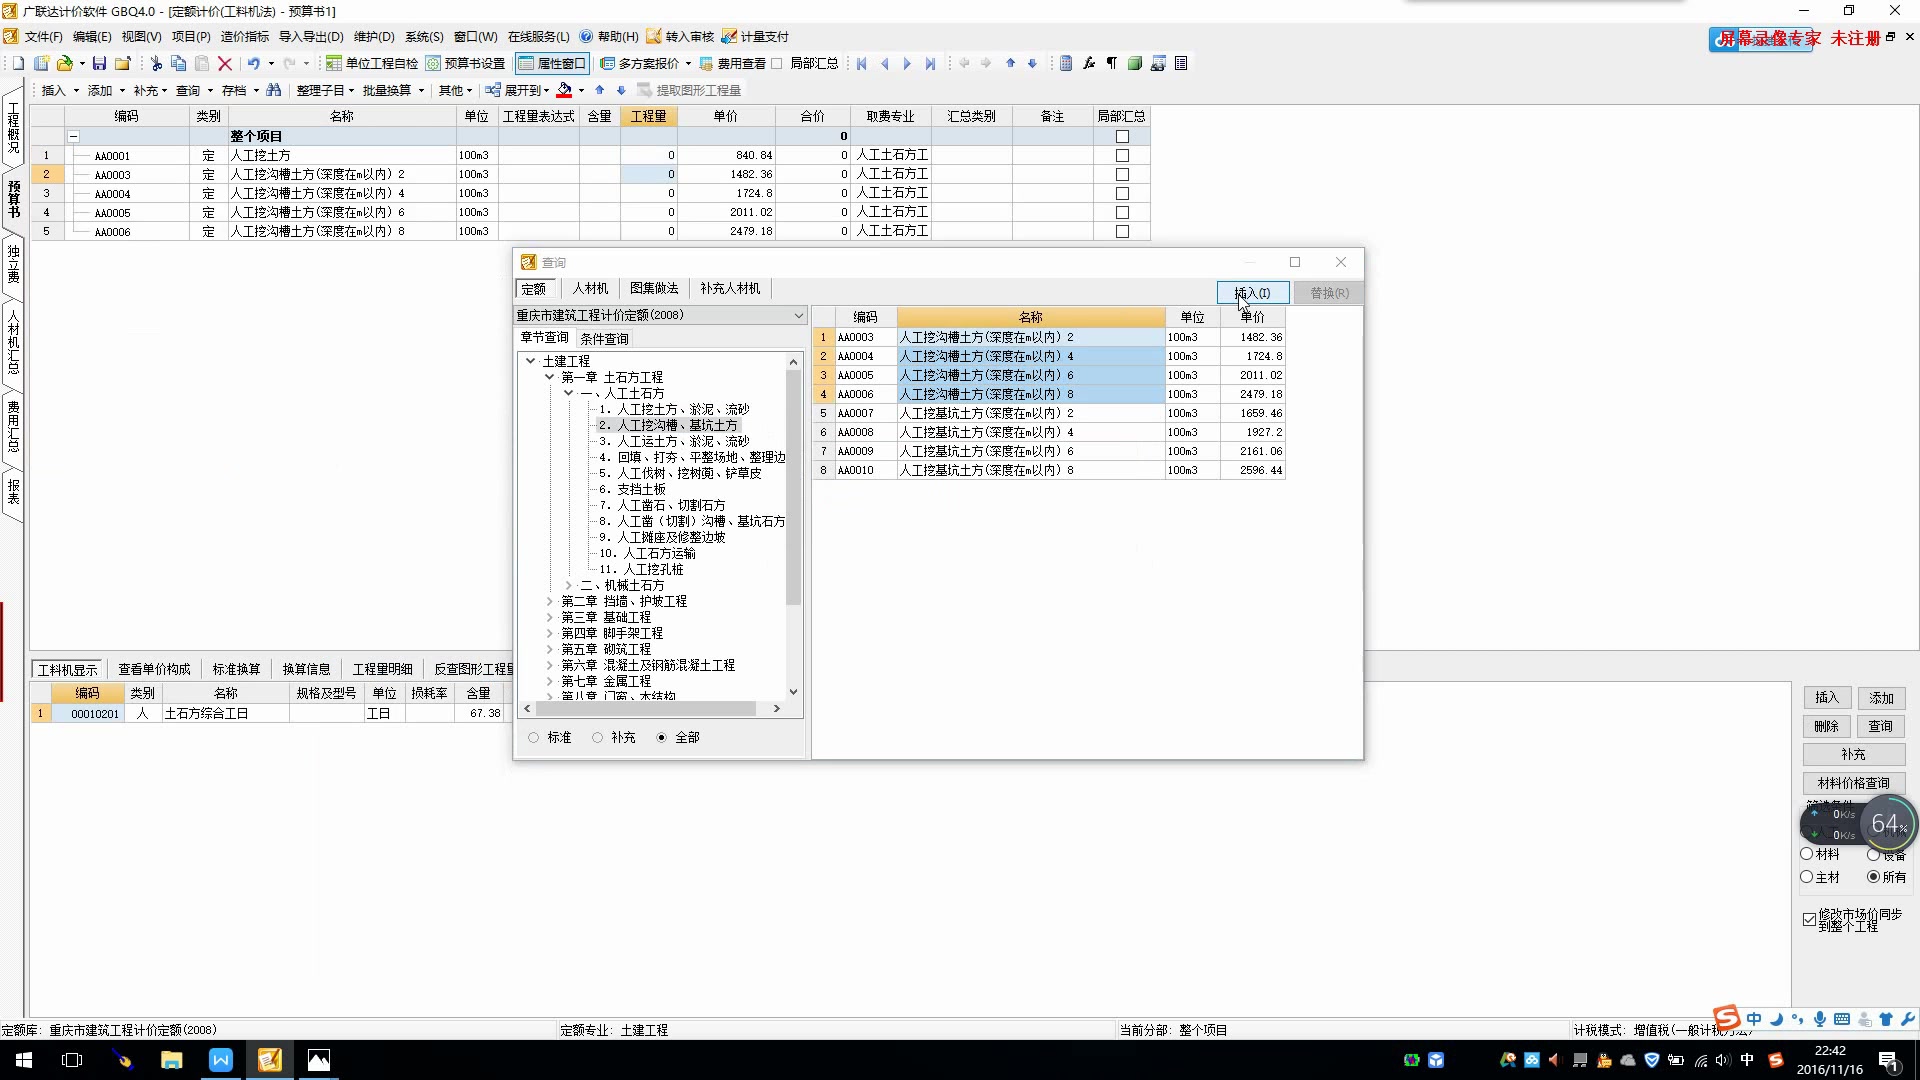Click the first-record navigation icon
Image resolution: width=1920 pixels, height=1080 pixels.
coord(862,63)
